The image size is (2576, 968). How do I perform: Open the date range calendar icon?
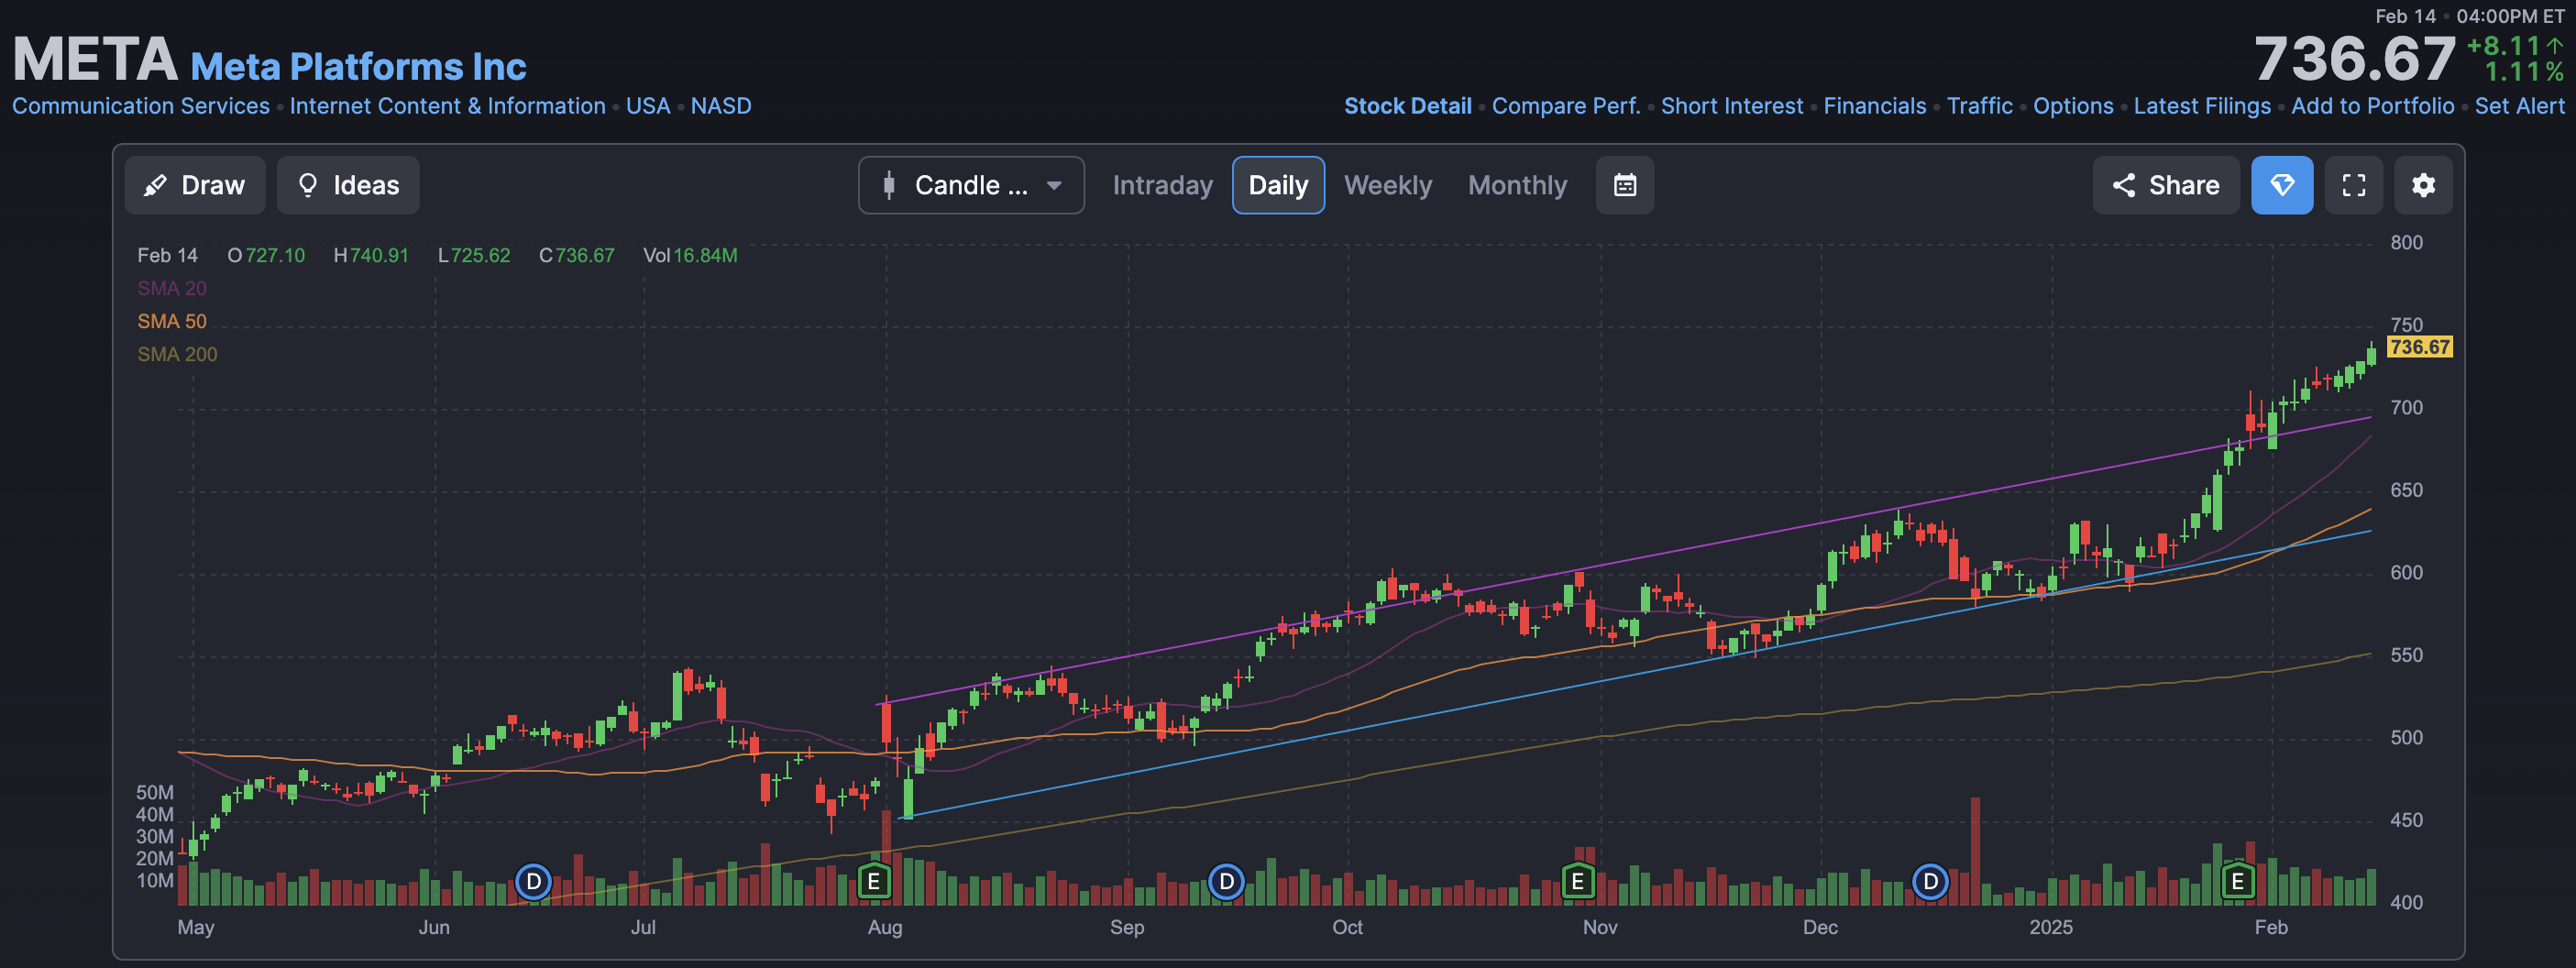(x=1625, y=185)
